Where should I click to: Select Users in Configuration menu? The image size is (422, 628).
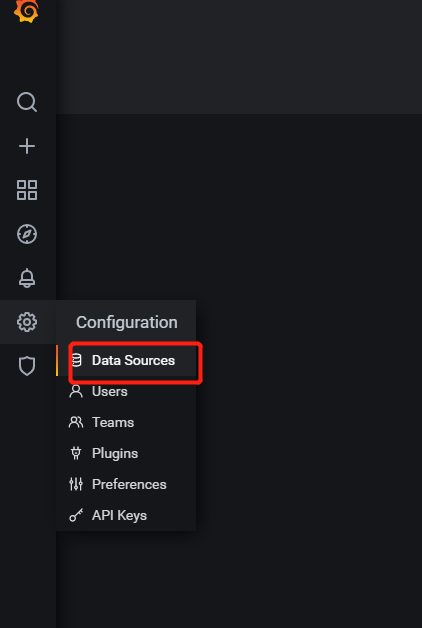coord(126,391)
